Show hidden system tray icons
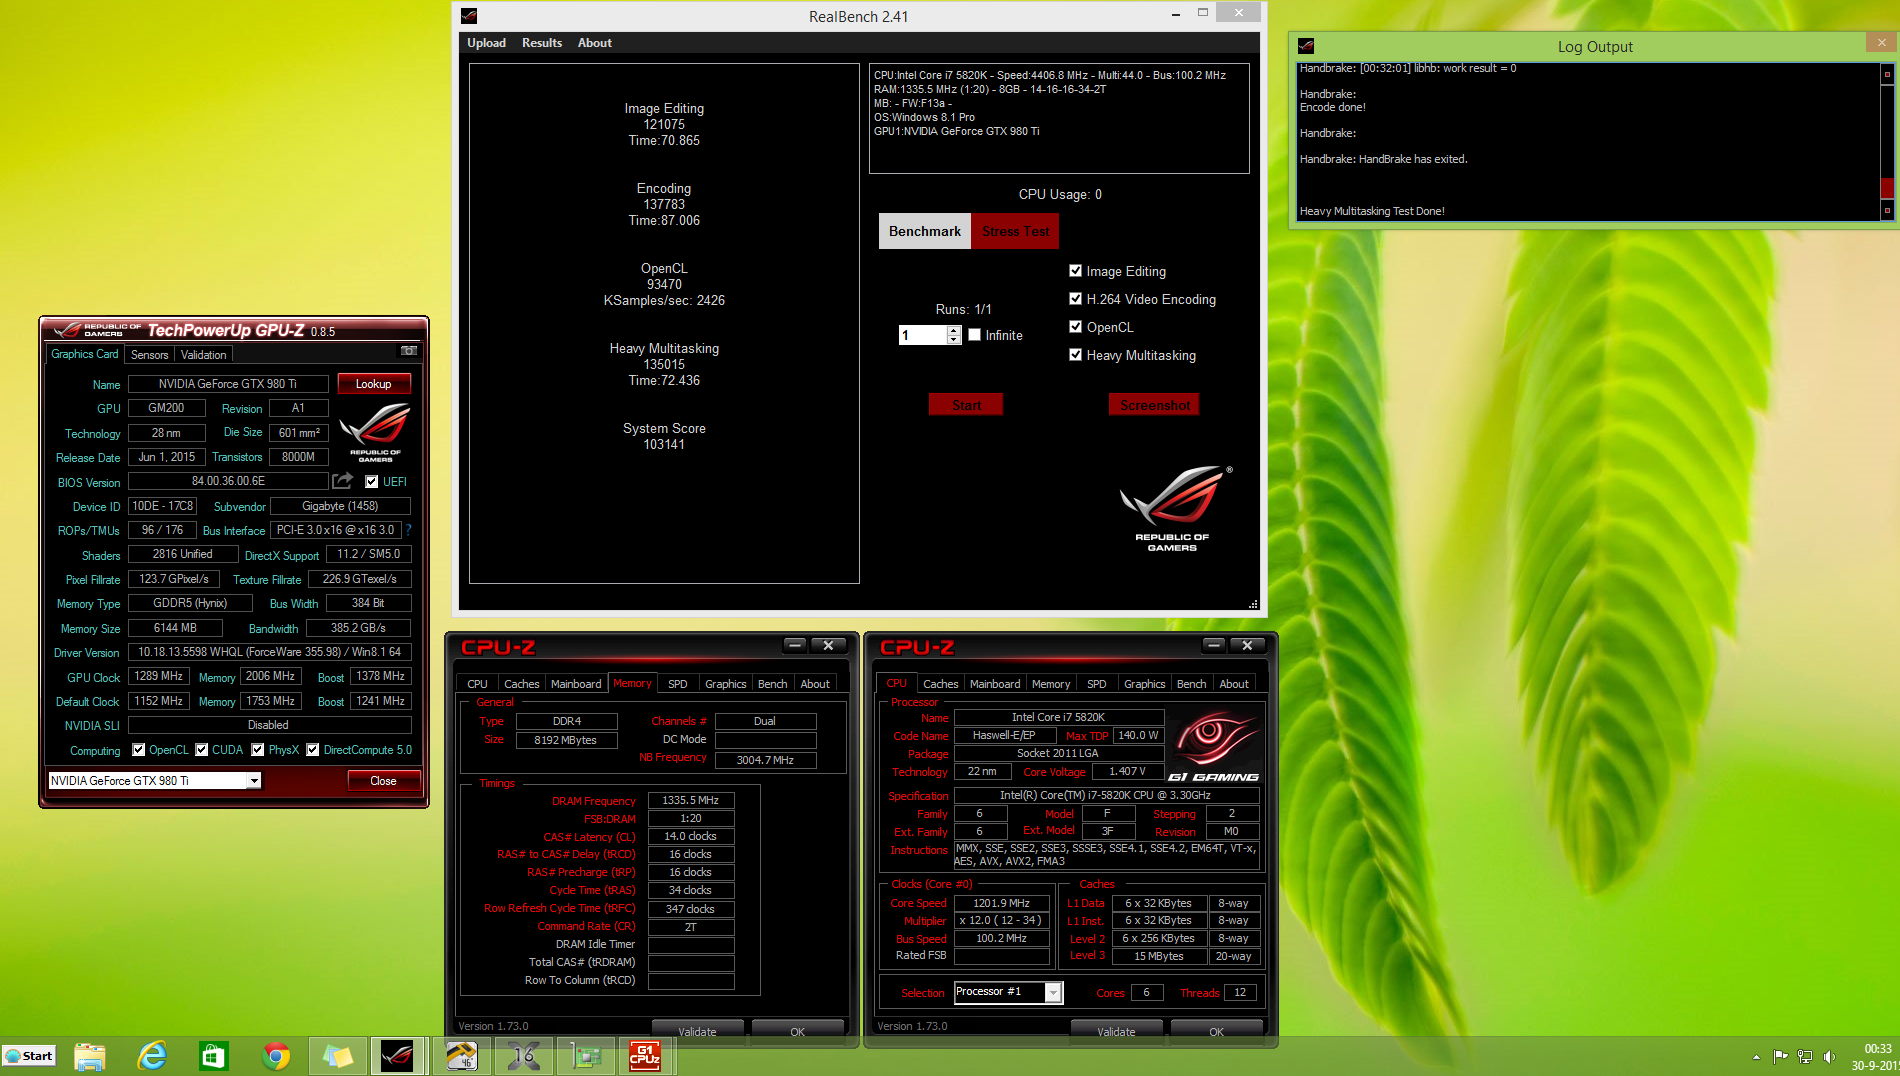This screenshot has width=1900, height=1076. [x=1756, y=1057]
